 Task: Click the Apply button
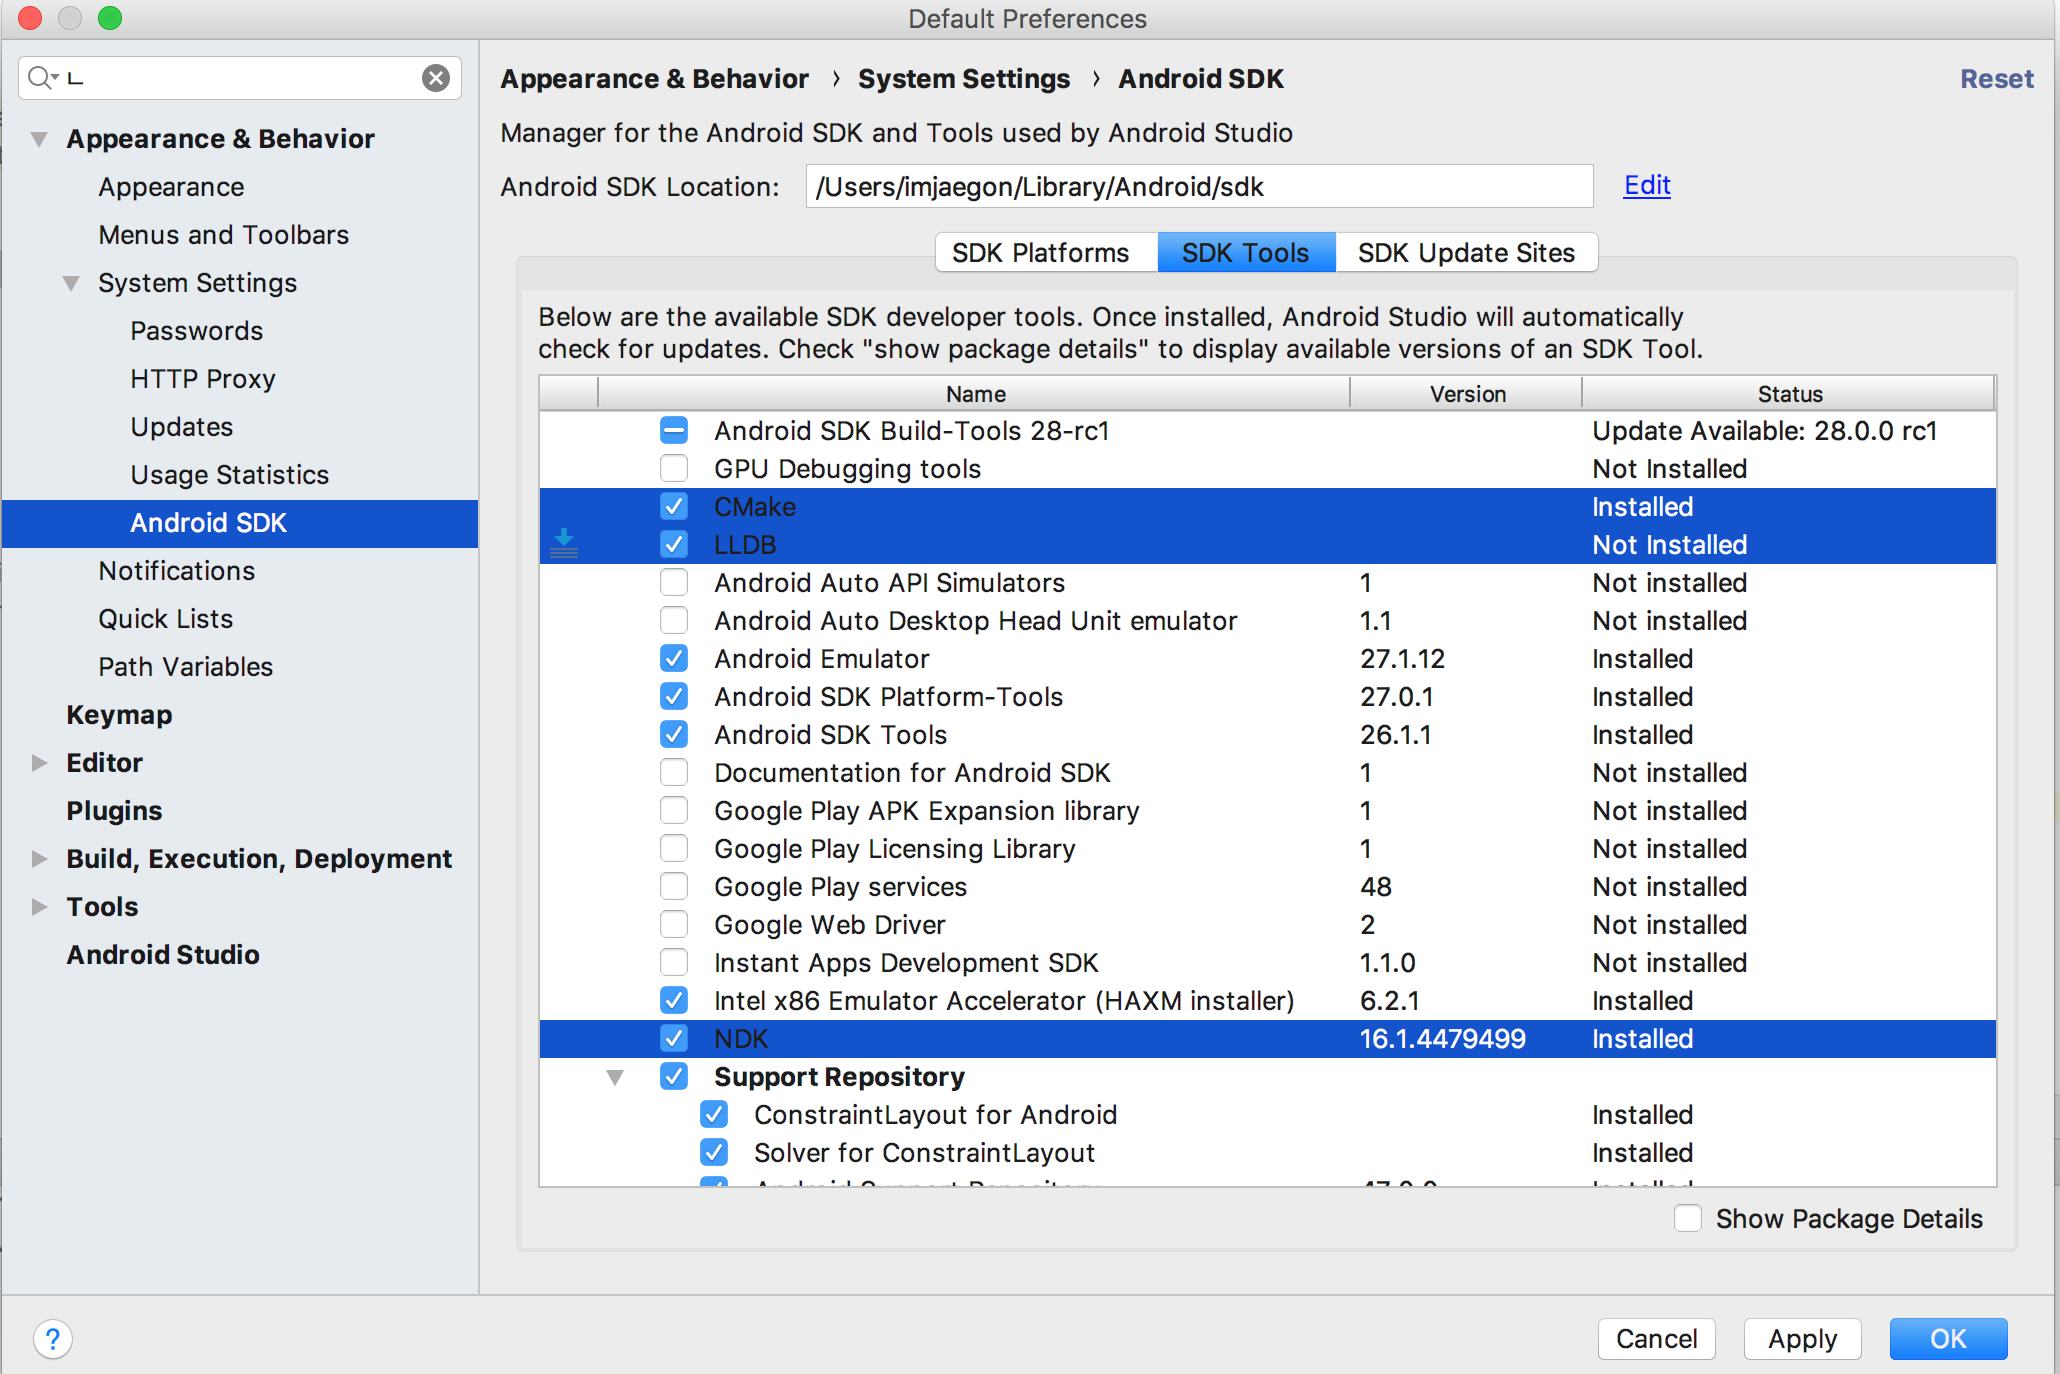pyautogui.click(x=1802, y=1338)
